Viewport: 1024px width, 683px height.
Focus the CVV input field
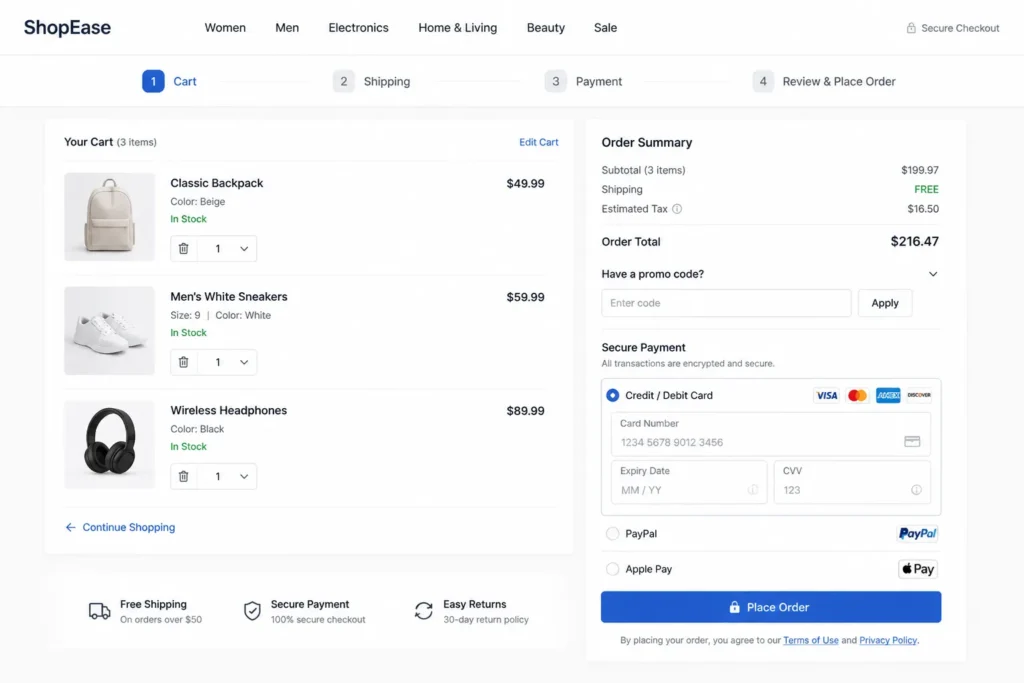pos(852,482)
